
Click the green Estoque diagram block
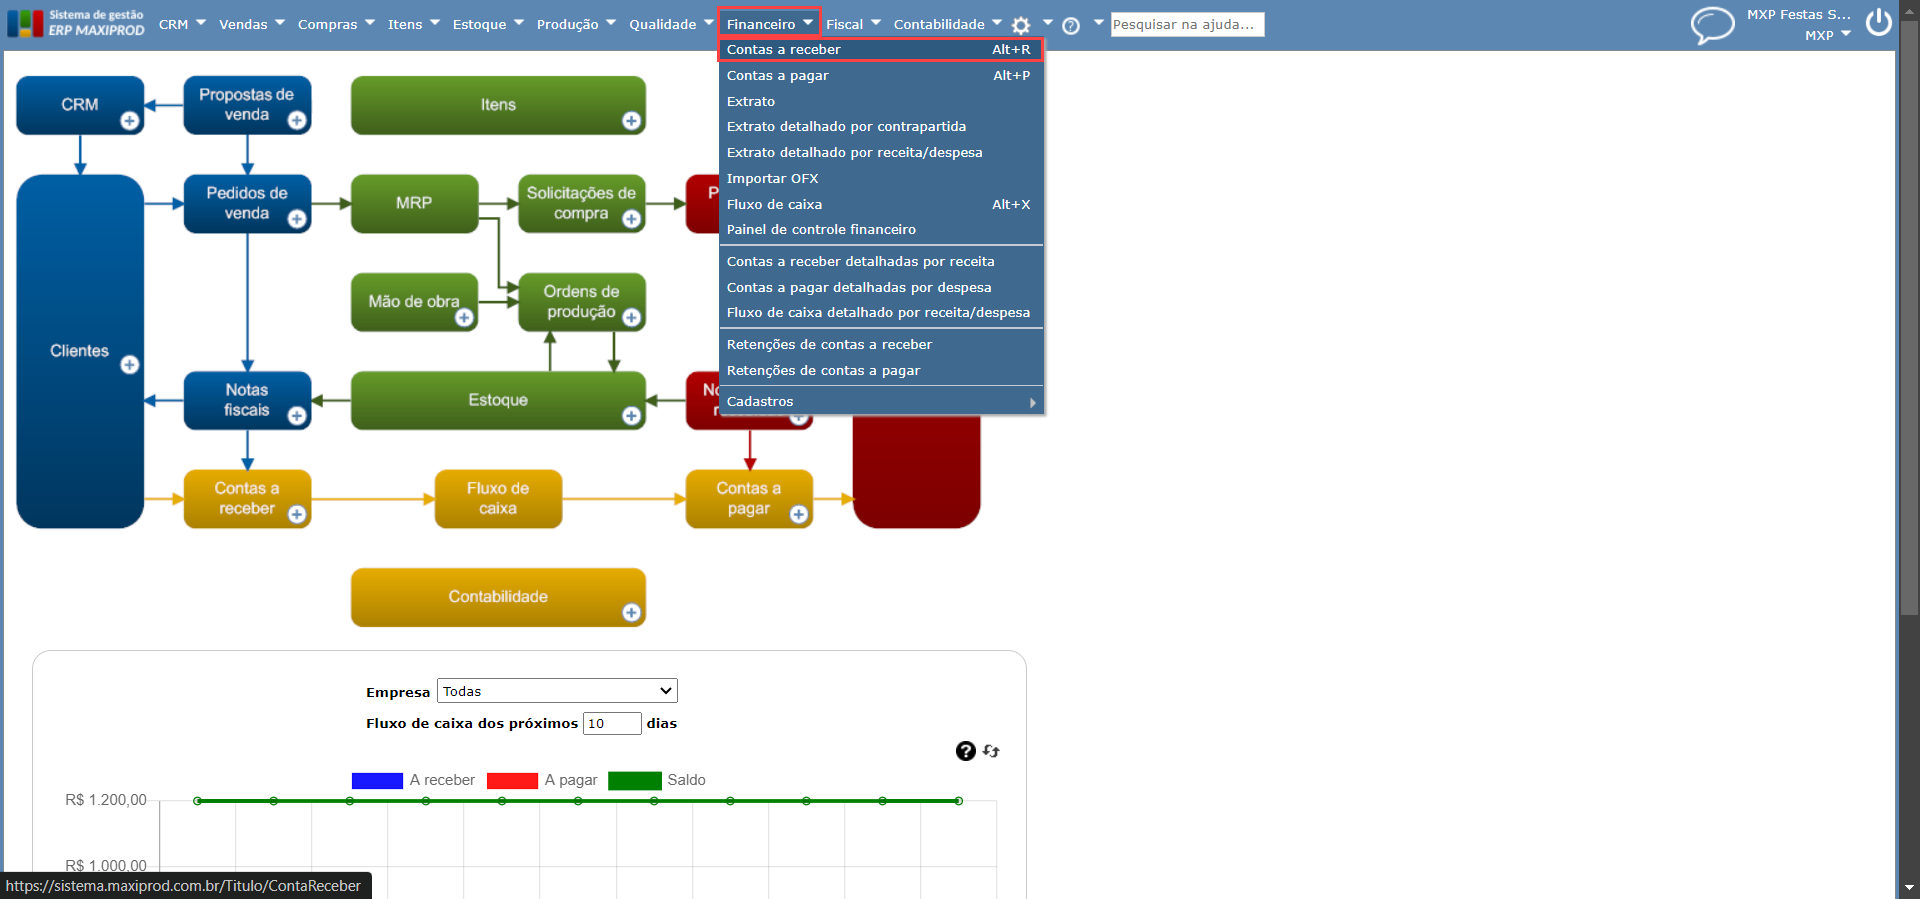point(498,401)
